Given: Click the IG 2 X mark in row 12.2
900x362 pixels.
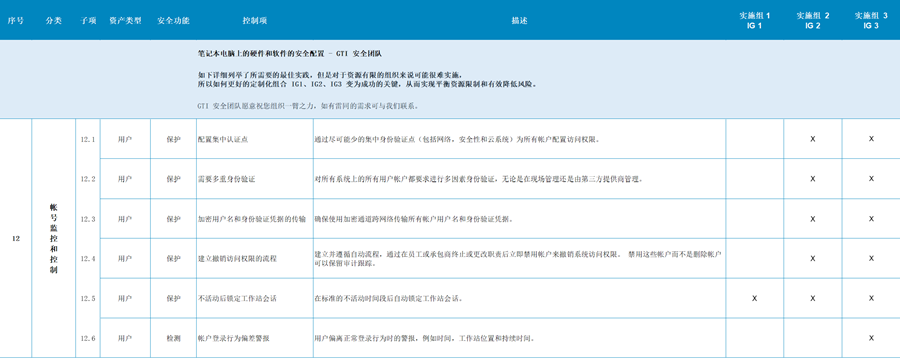Looking at the screenshot, I should (x=813, y=179).
